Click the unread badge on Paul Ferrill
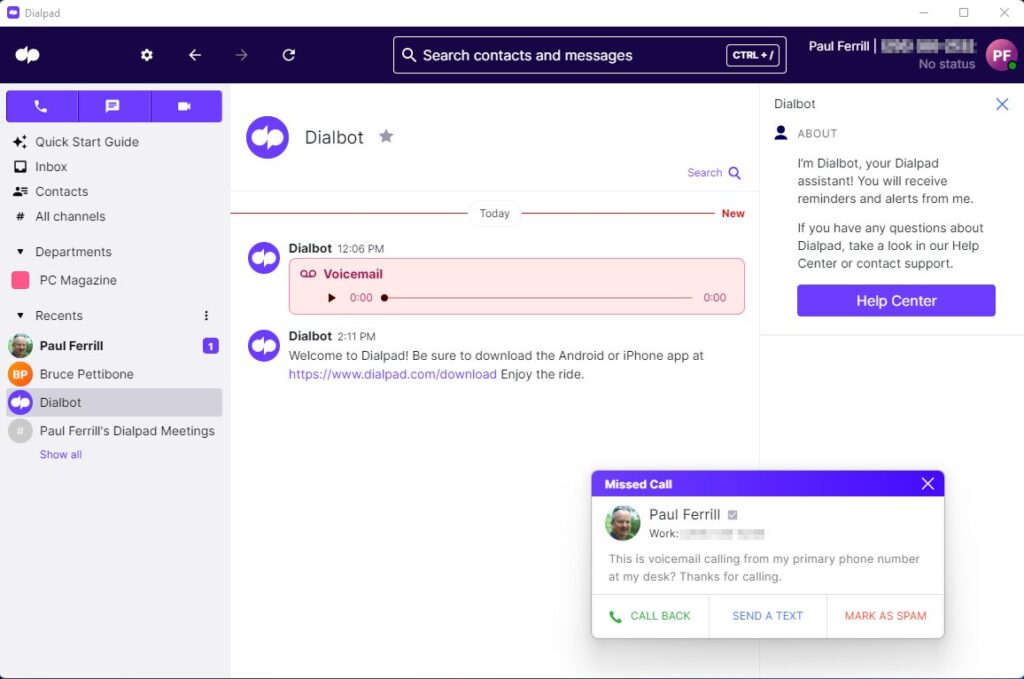This screenshot has width=1024, height=679. pyautogui.click(x=210, y=345)
